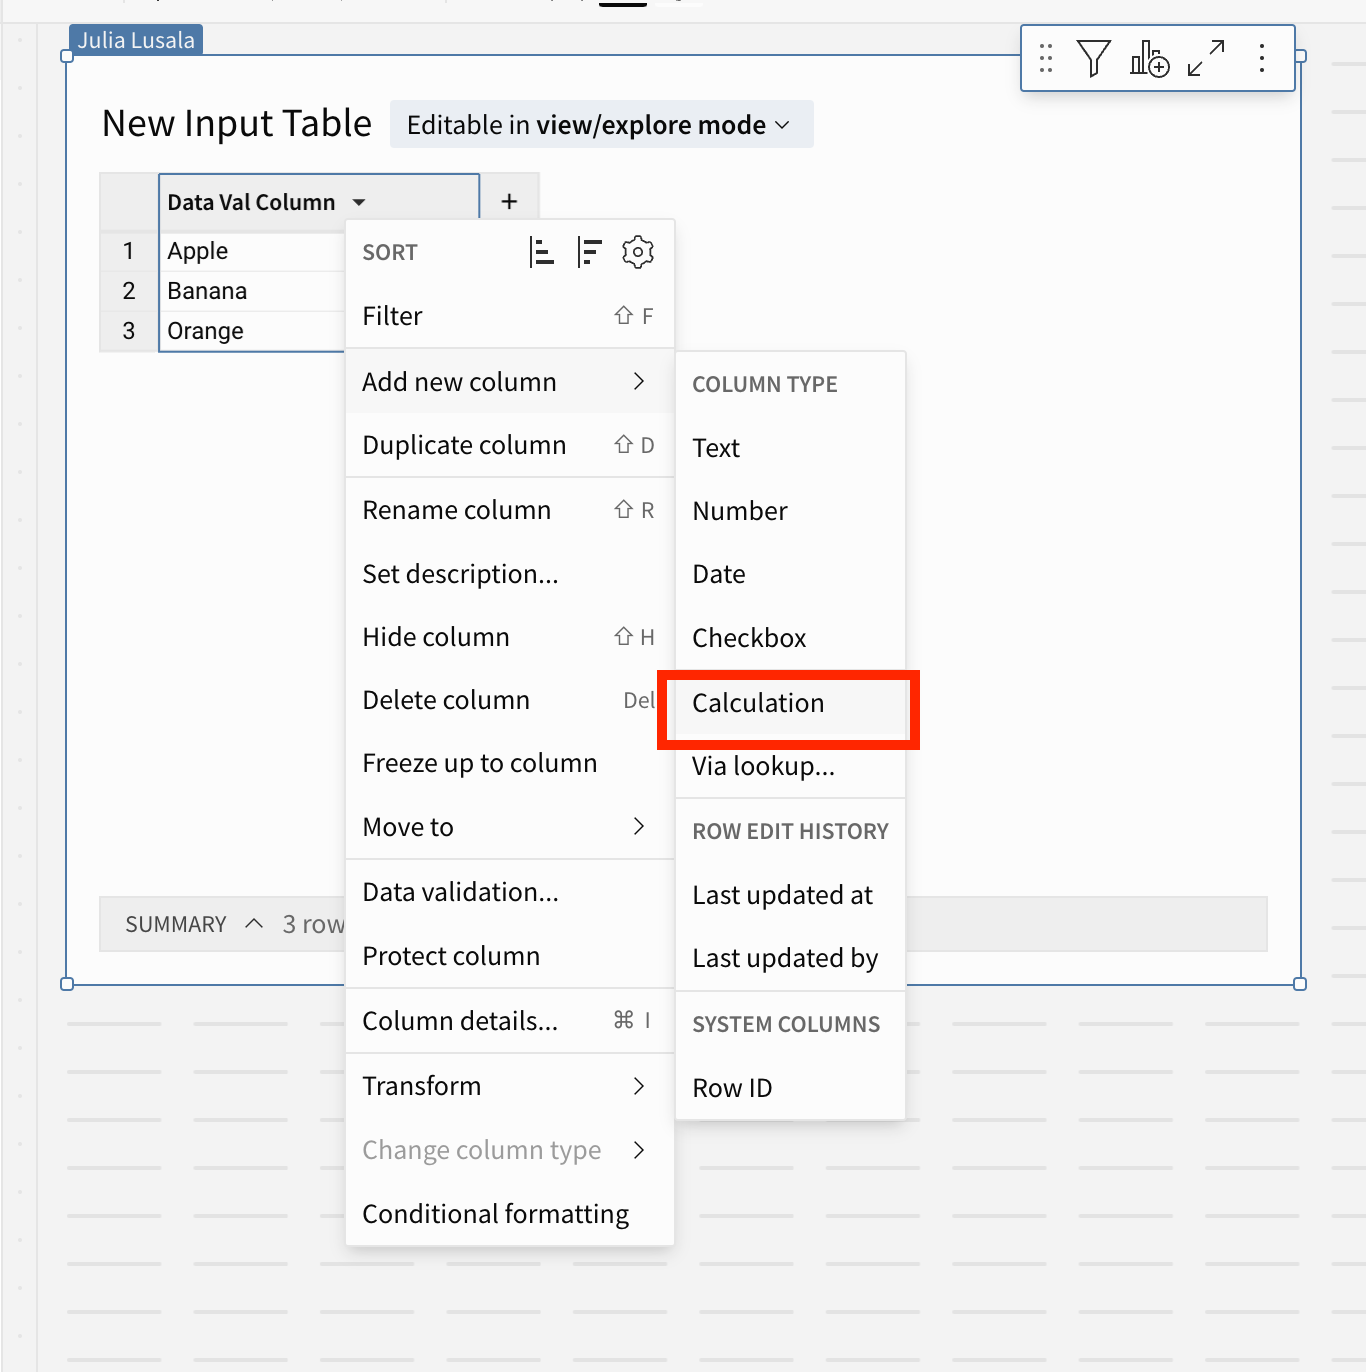Expand the Transform submenu
Image resolution: width=1366 pixels, height=1372 pixels.
click(x=421, y=1086)
